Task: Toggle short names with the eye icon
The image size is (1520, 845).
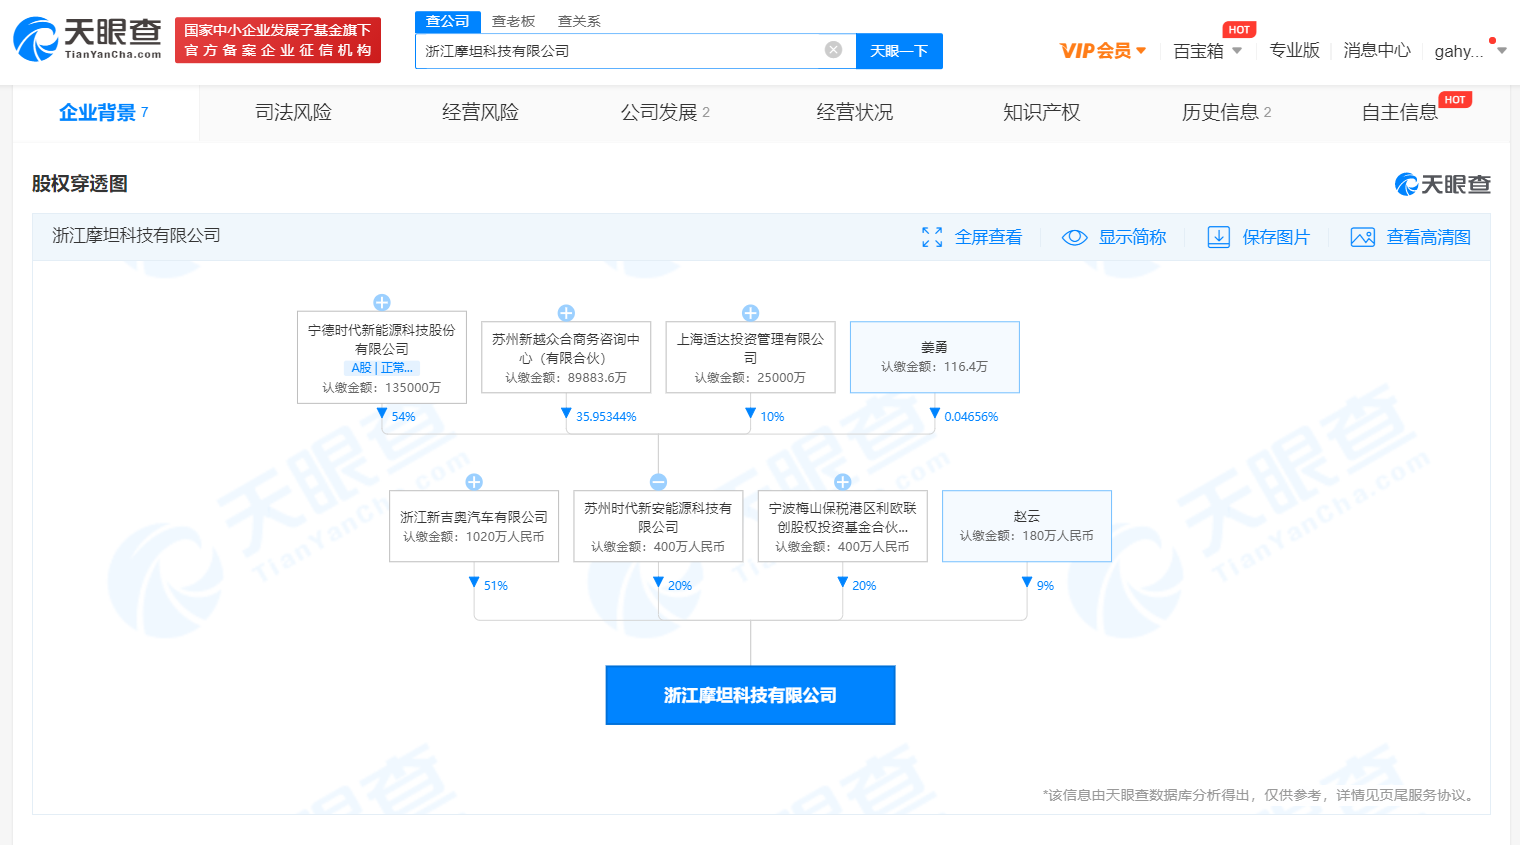Action: pyautogui.click(x=1074, y=237)
